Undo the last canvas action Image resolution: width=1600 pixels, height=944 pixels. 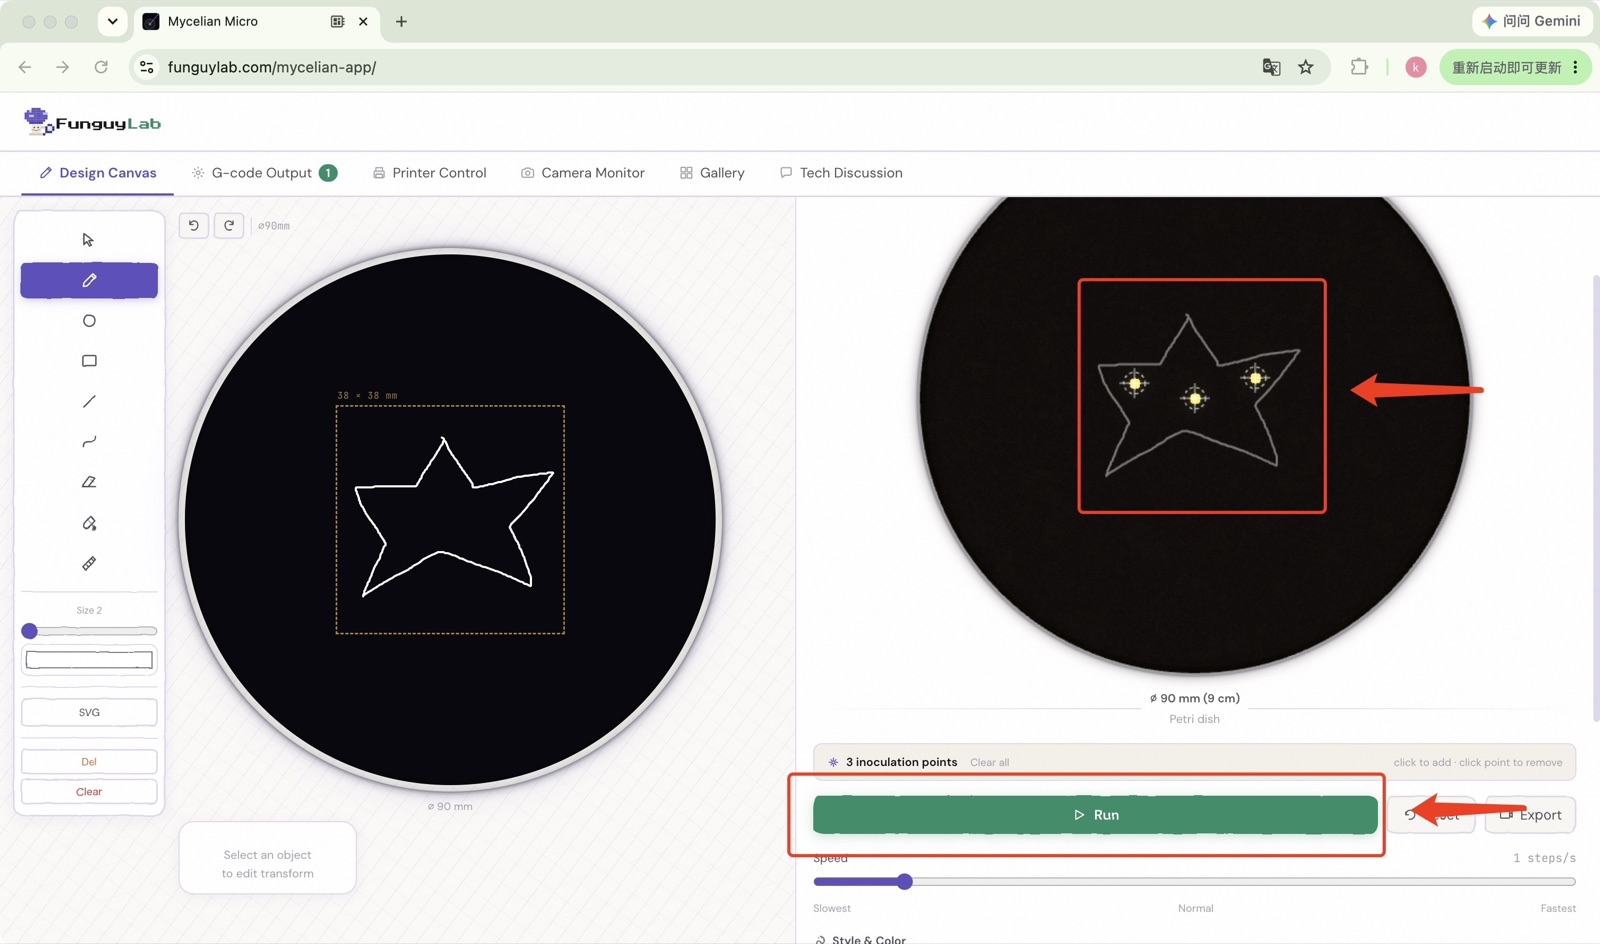click(x=194, y=226)
